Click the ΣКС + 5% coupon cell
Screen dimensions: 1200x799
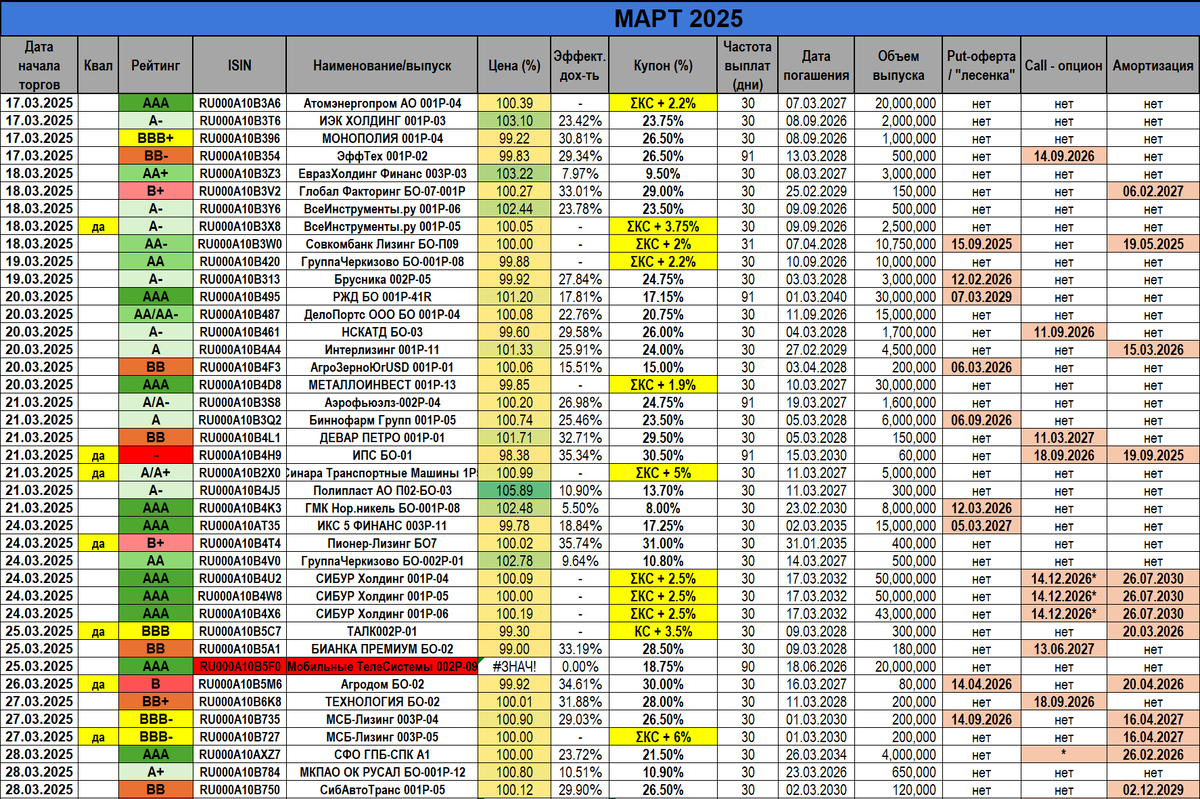click(663, 471)
